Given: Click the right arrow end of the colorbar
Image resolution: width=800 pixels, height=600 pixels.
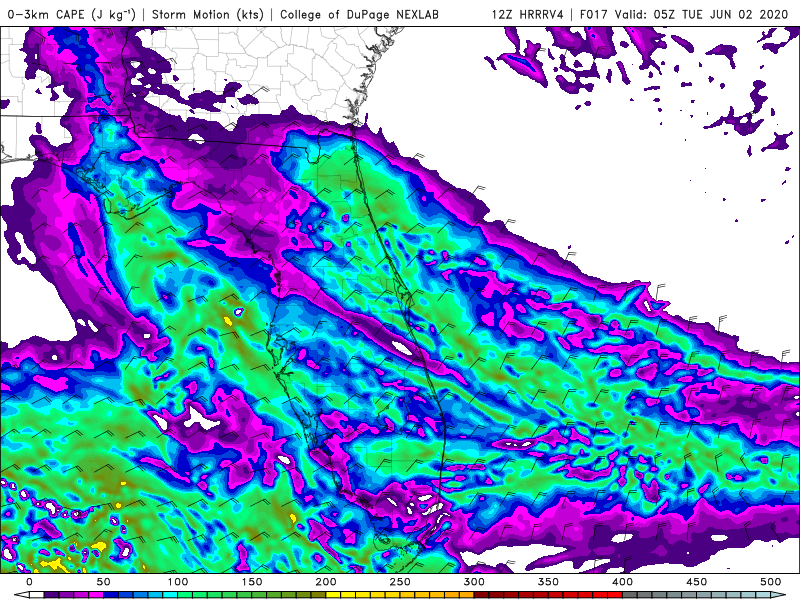Looking at the screenshot, I should pyautogui.click(x=779, y=595).
